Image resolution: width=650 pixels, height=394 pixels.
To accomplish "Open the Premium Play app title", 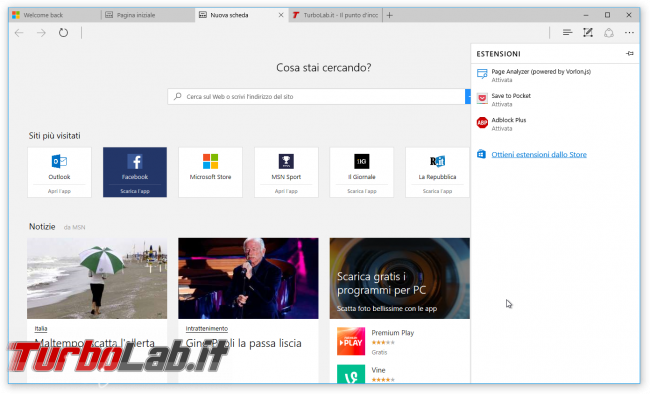I will click(x=393, y=333).
